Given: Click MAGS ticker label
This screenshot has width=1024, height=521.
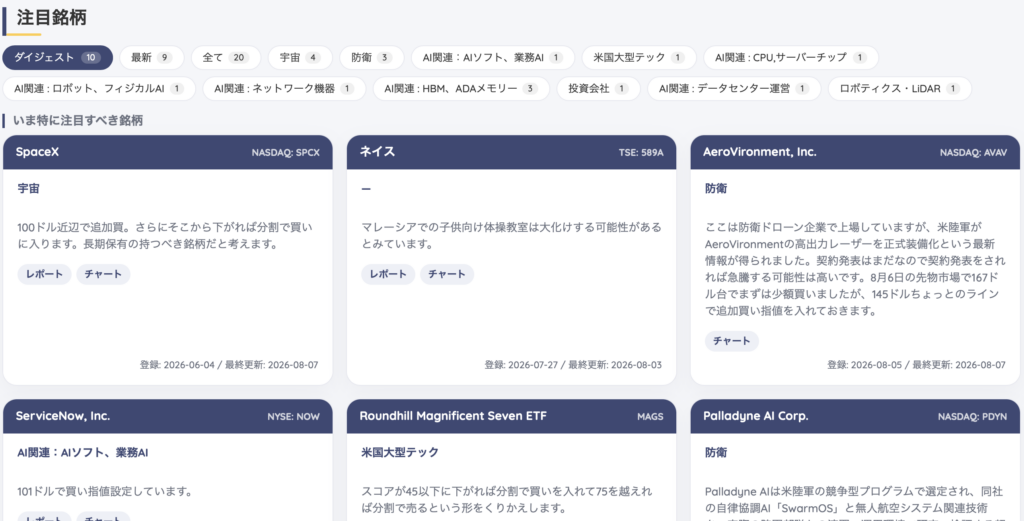Looking at the screenshot, I should tap(650, 417).
